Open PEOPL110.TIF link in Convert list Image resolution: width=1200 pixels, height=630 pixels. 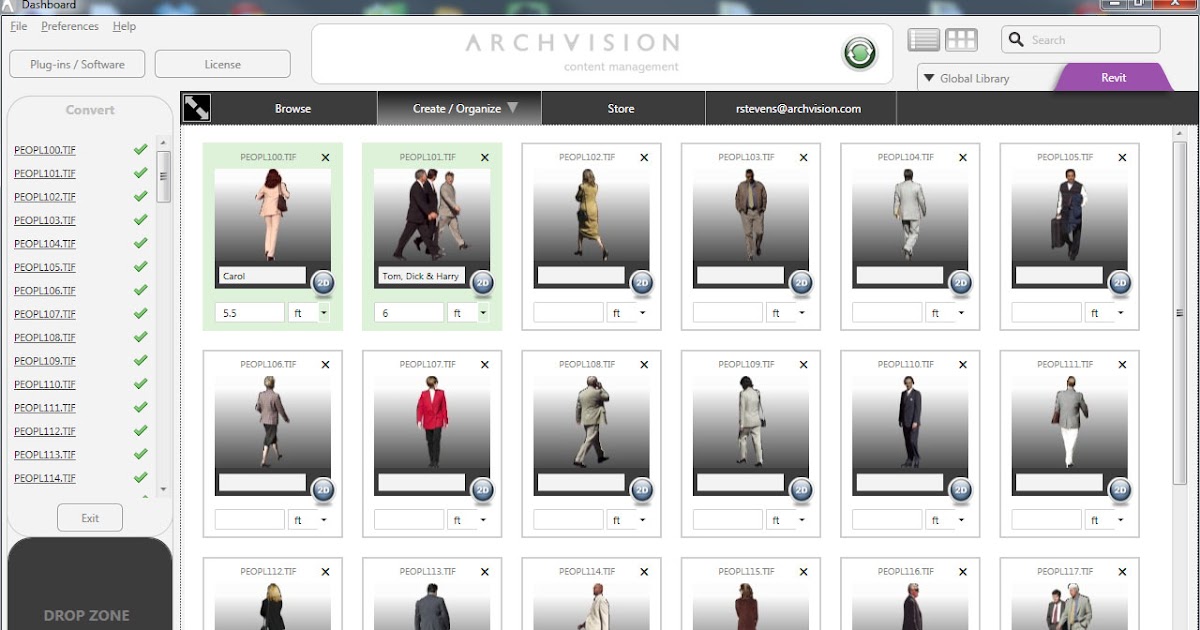[x=45, y=385]
